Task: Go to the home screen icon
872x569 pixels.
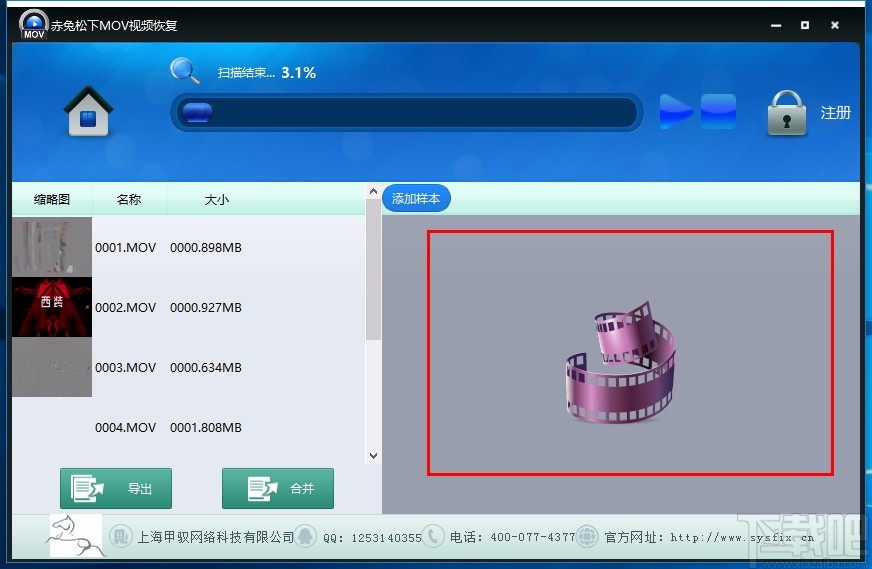Action: (x=88, y=111)
